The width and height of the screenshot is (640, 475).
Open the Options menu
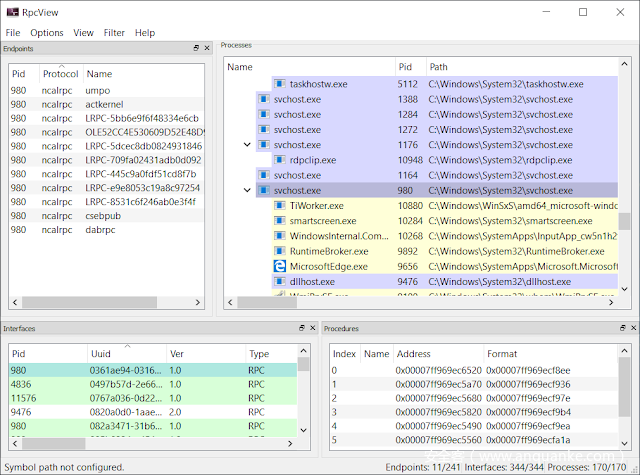[46, 33]
